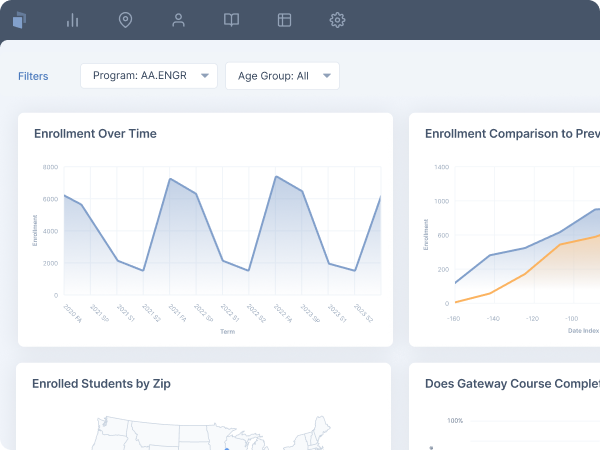This screenshot has height=450, width=600.
Task: Click the Gateway Course chart title
Action: pyautogui.click(x=511, y=383)
